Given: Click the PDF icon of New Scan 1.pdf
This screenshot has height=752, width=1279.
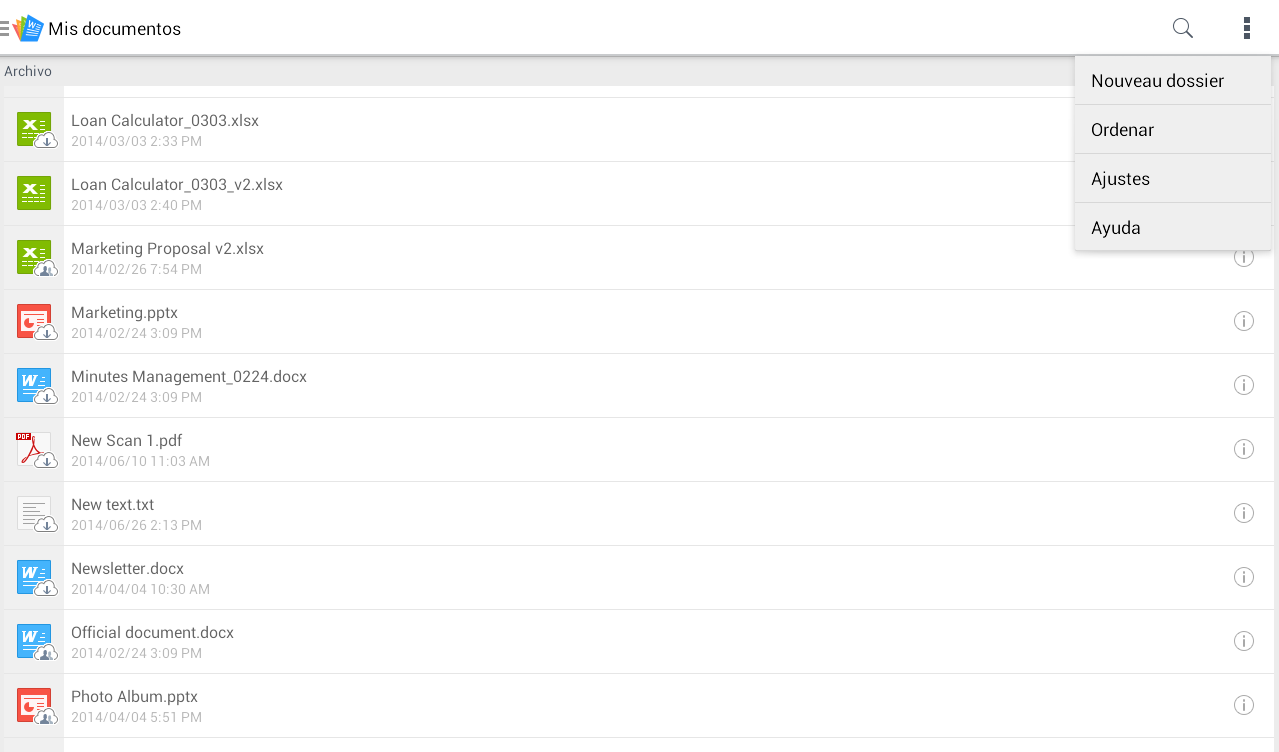Looking at the screenshot, I should (x=34, y=450).
